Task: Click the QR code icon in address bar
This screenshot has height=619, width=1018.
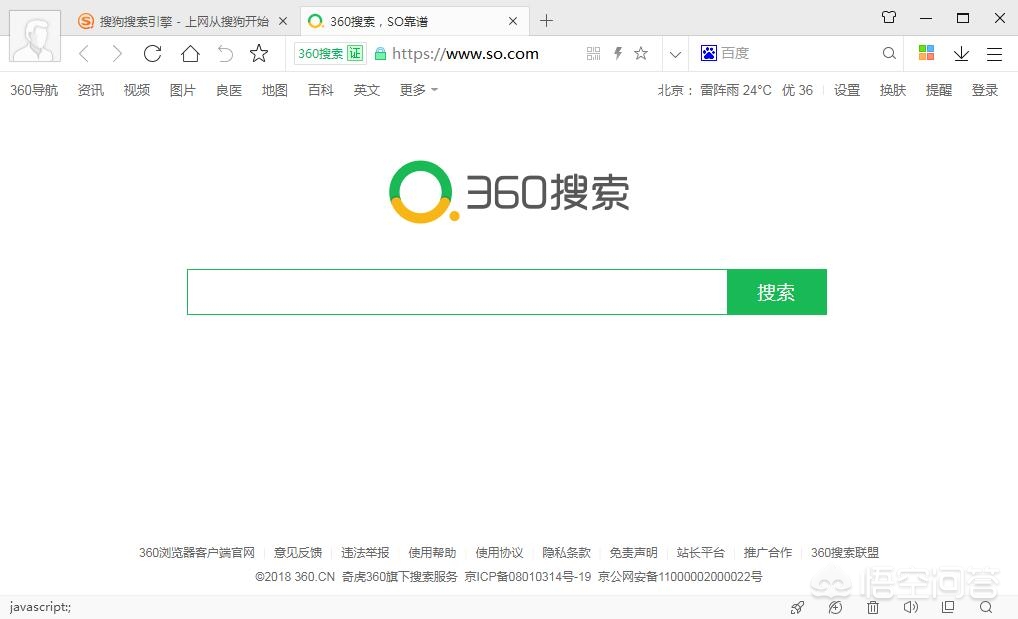Action: 593,53
